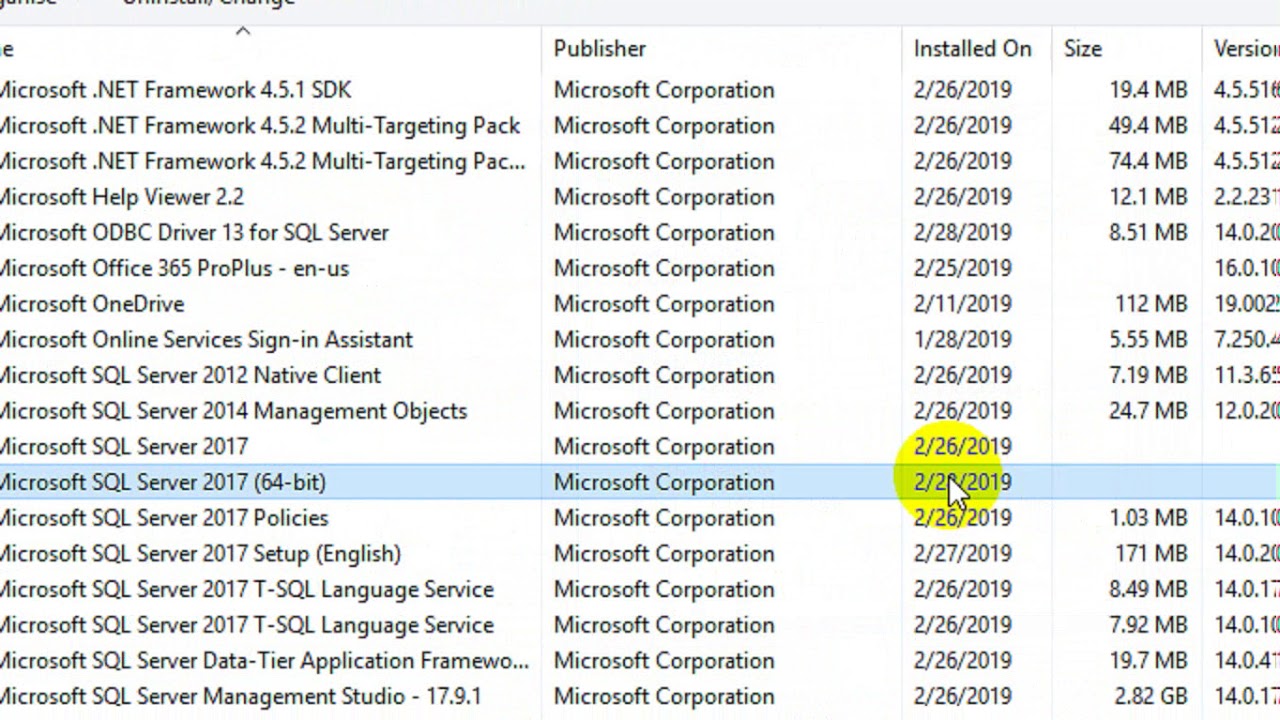Click the 19.7 MB size value

(x=1148, y=661)
